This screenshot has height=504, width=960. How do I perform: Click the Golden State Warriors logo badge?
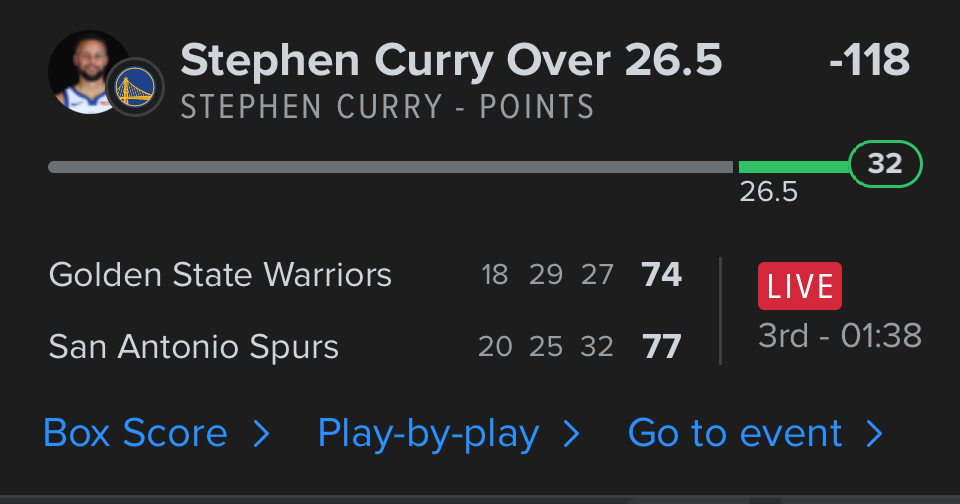[135, 89]
